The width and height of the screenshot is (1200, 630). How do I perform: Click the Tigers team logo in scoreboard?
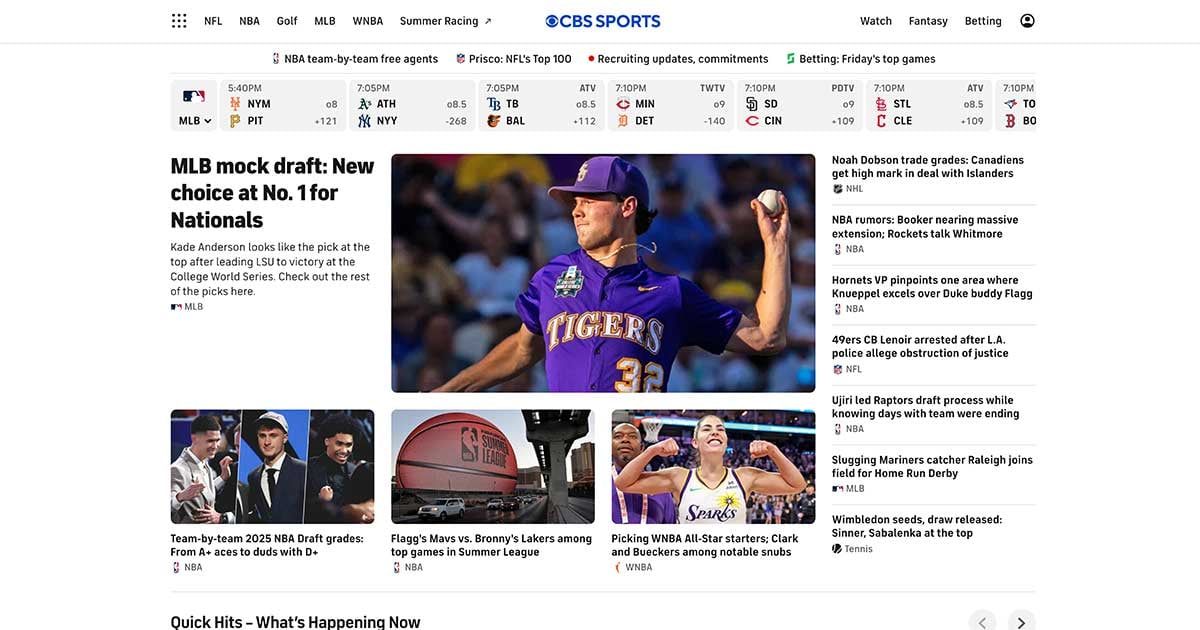tap(623, 121)
